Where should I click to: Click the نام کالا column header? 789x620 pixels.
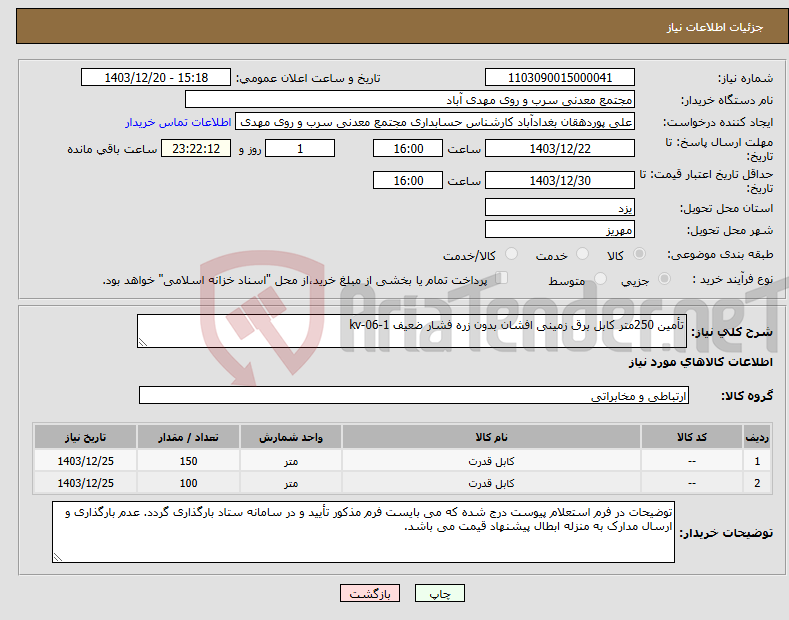pyautogui.click(x=491, y=437)
